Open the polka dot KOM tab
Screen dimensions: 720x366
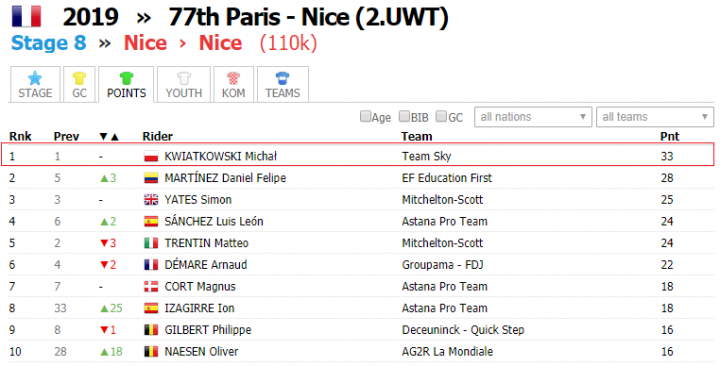233,84
